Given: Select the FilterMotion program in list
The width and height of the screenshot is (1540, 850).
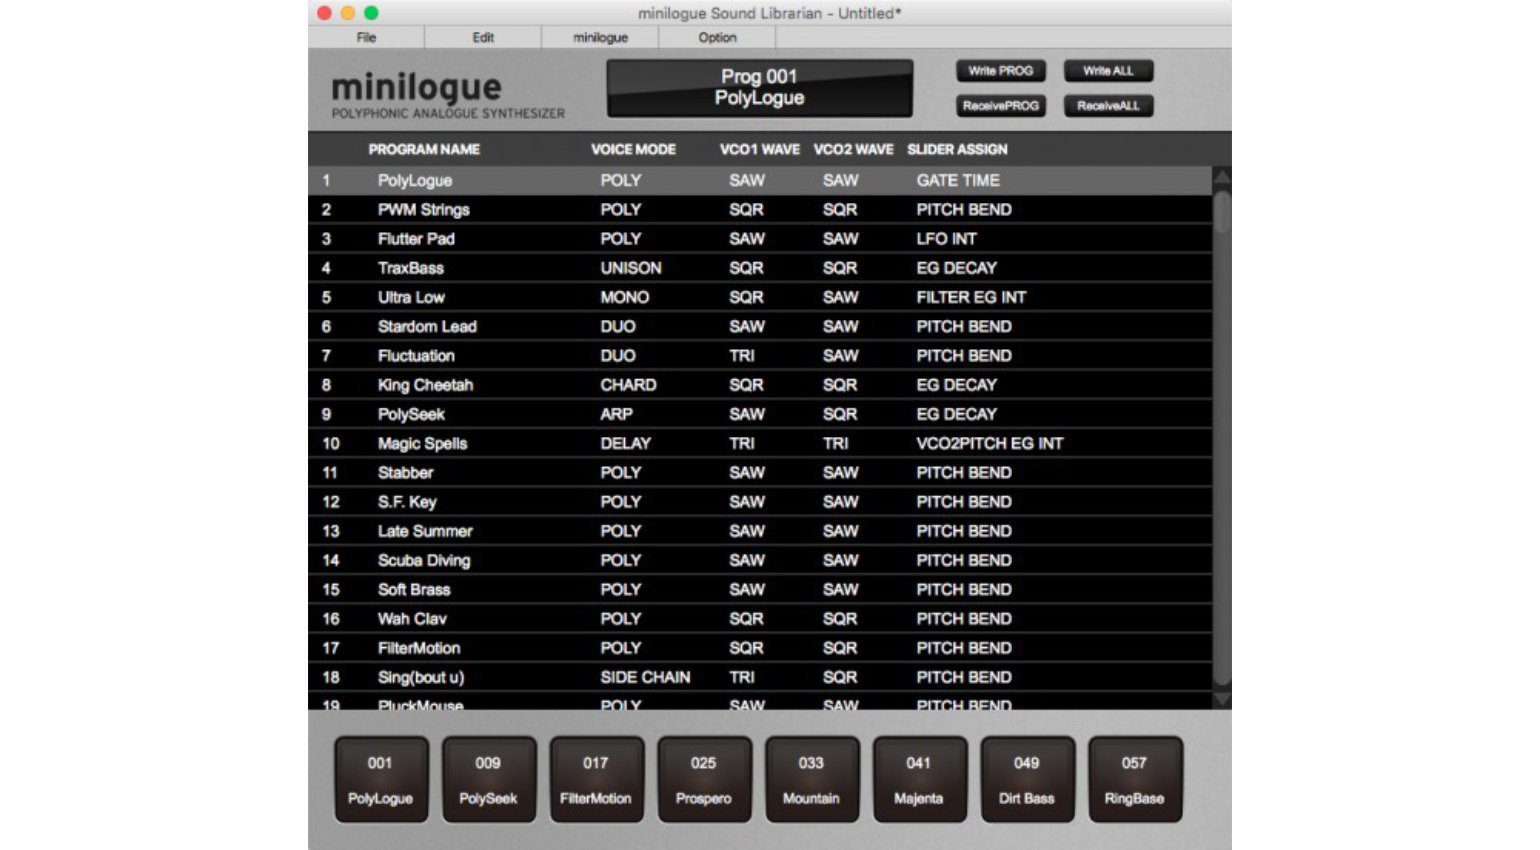Looking at the screenshot, I should (x=760, y=648).
